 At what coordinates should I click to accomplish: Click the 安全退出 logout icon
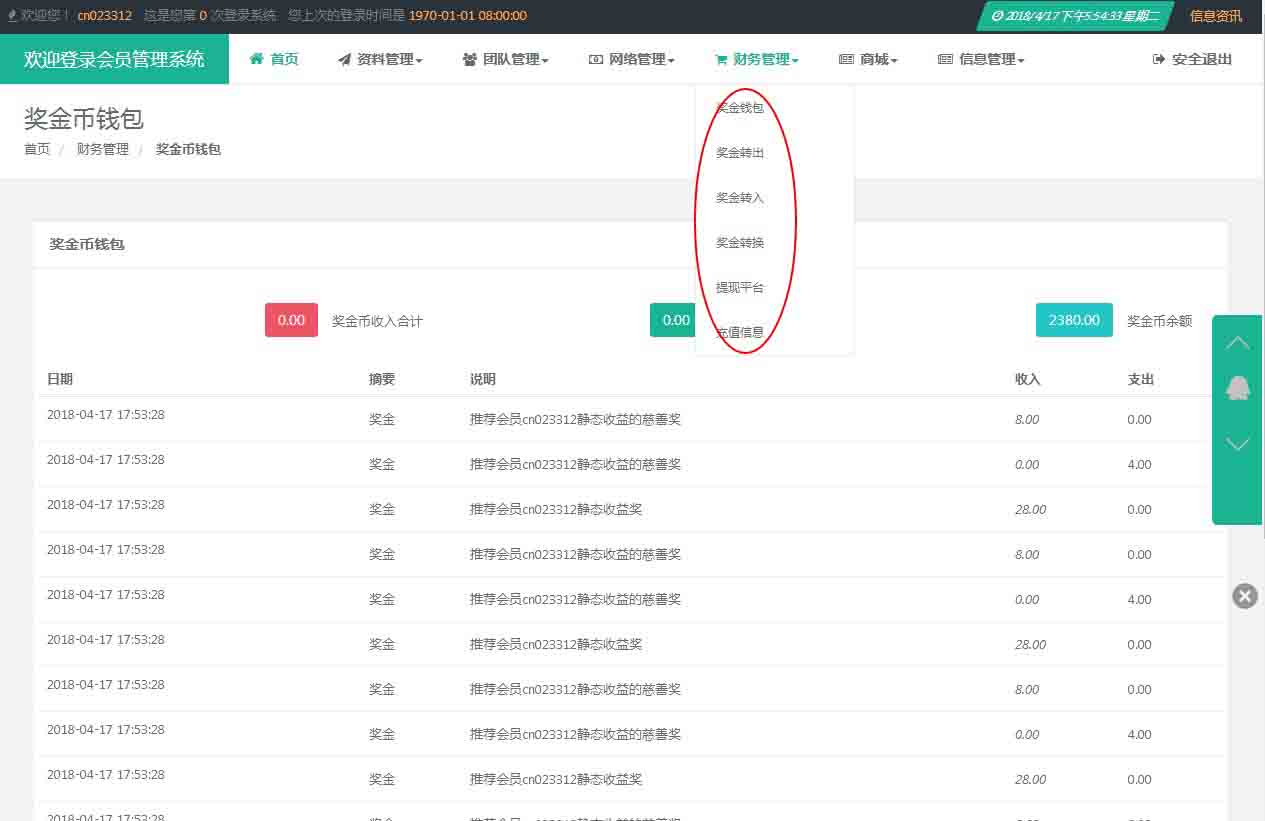click(x=1159, y=59)
